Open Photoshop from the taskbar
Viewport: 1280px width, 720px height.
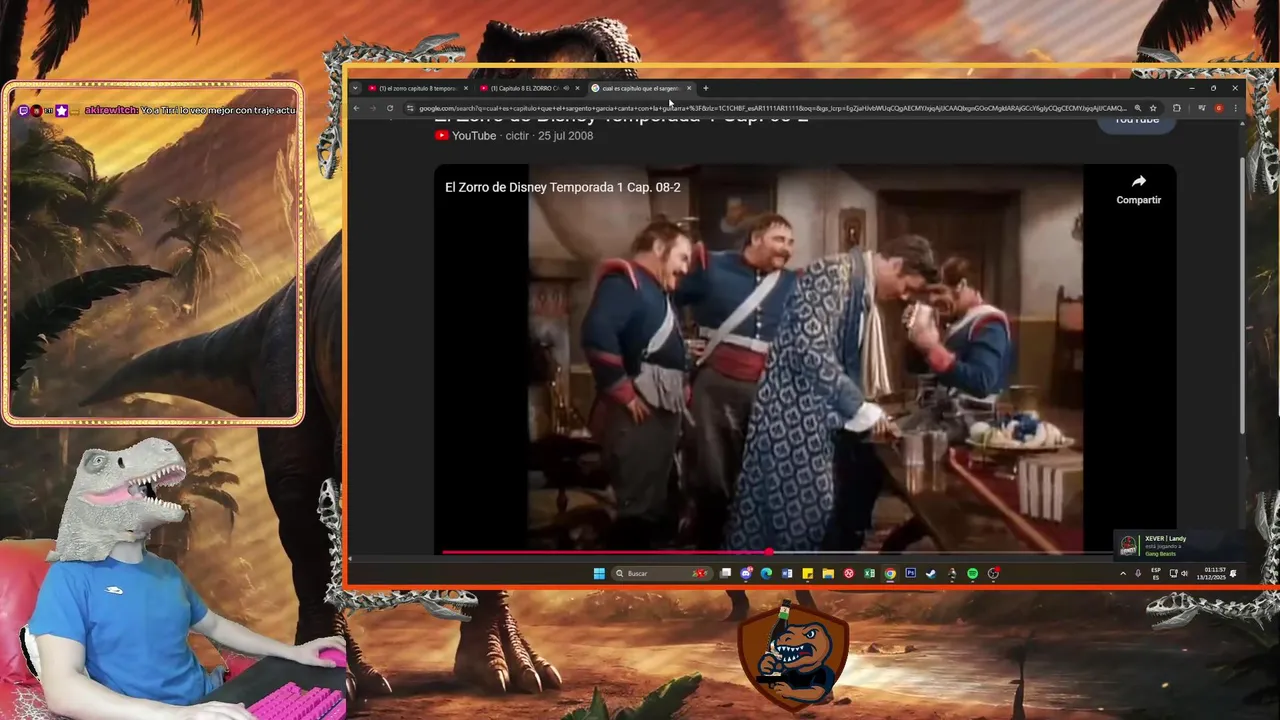[911, 574]
